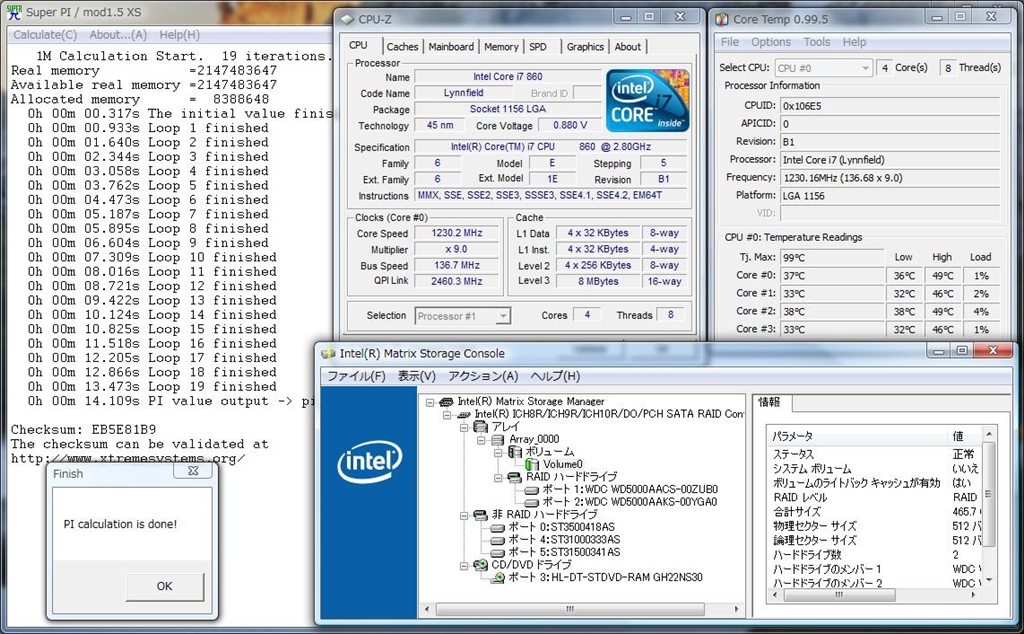Click the Checksum: EB5E81B9 line in Super PI
The image size is (1024, 634).
tap(84, 430)
